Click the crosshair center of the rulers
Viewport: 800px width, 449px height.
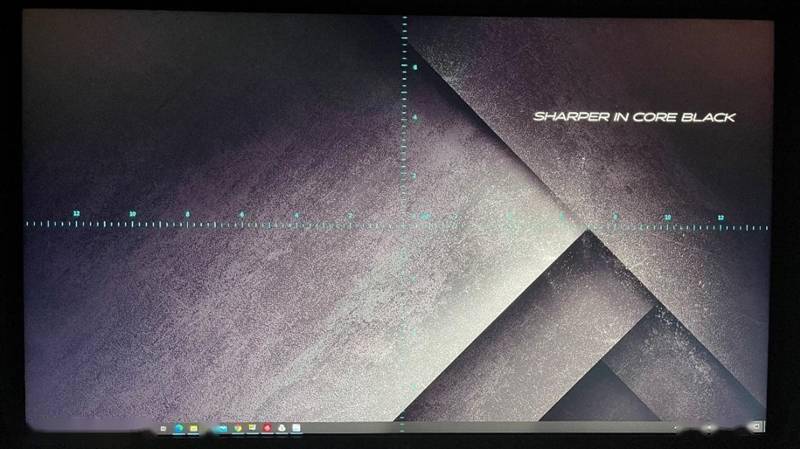[404, 225]
